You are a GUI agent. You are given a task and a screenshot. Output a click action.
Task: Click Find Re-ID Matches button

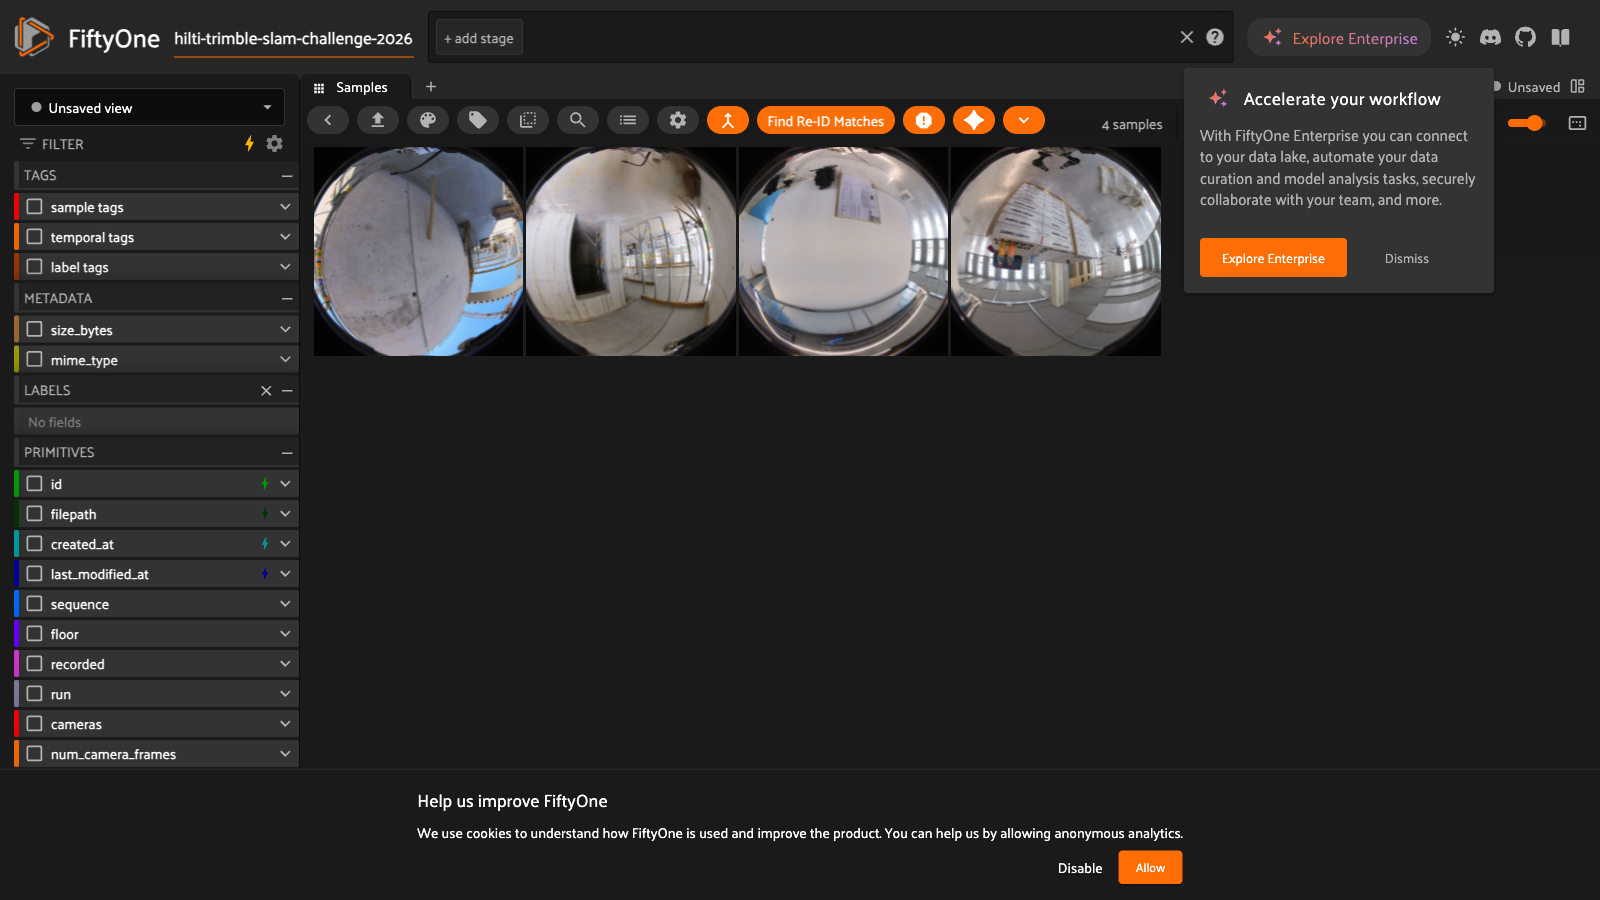click(x=826, y=120)
